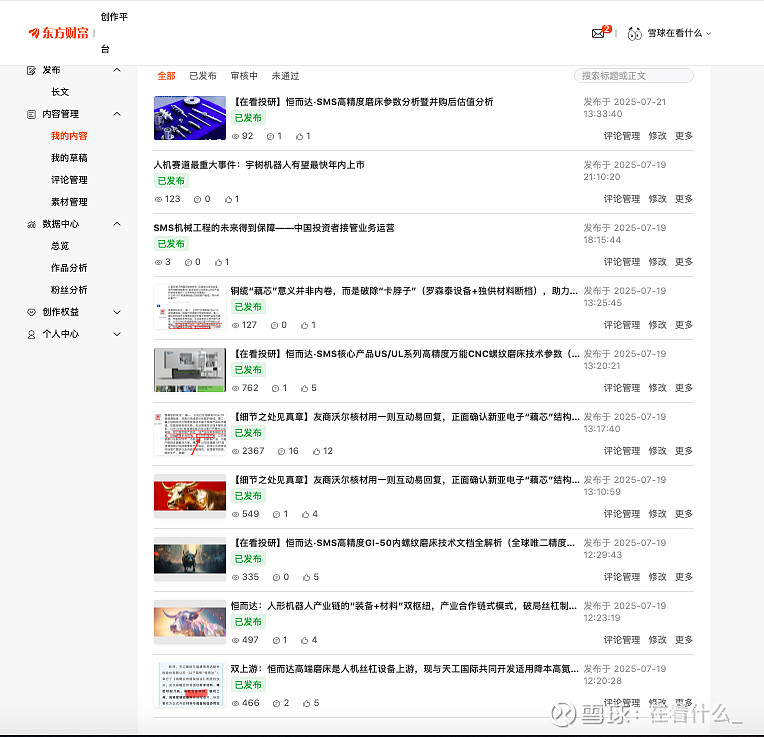764x737 pixels.
Task: Click 修改 for the 2025-07-21 13:33:40 article
Action: point(657,136)
